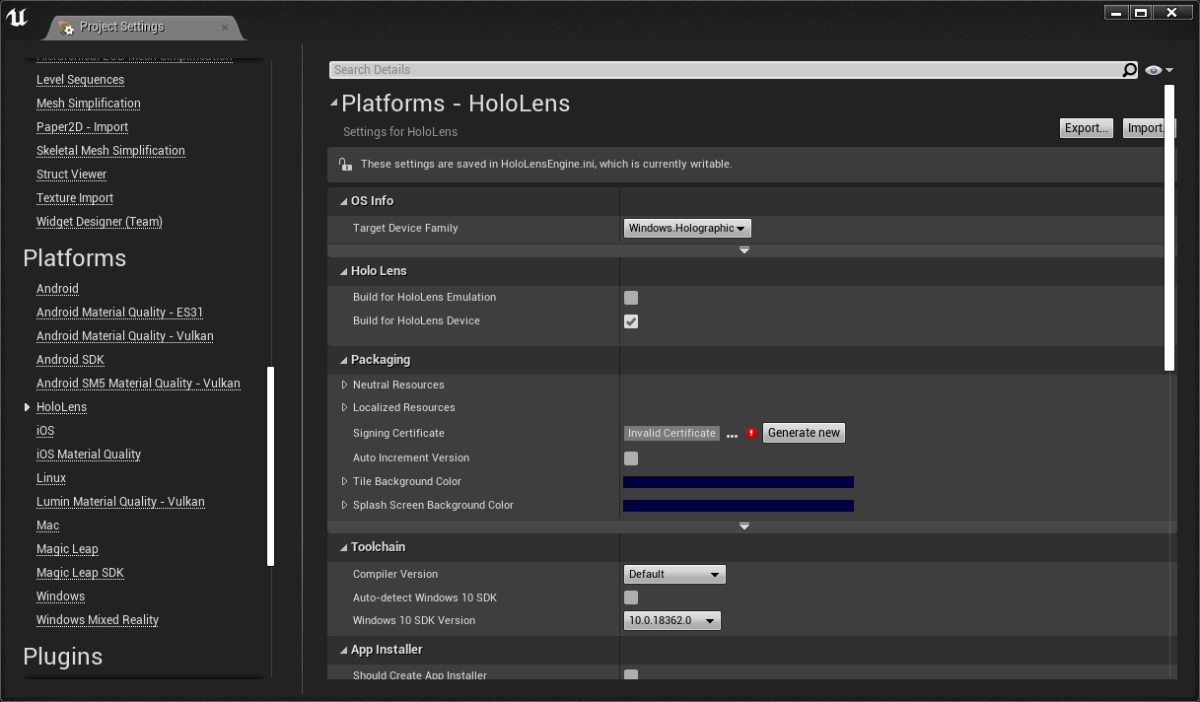Screen dimensions: 1200x702
Task: Select the Android platform
Action: 57,289
